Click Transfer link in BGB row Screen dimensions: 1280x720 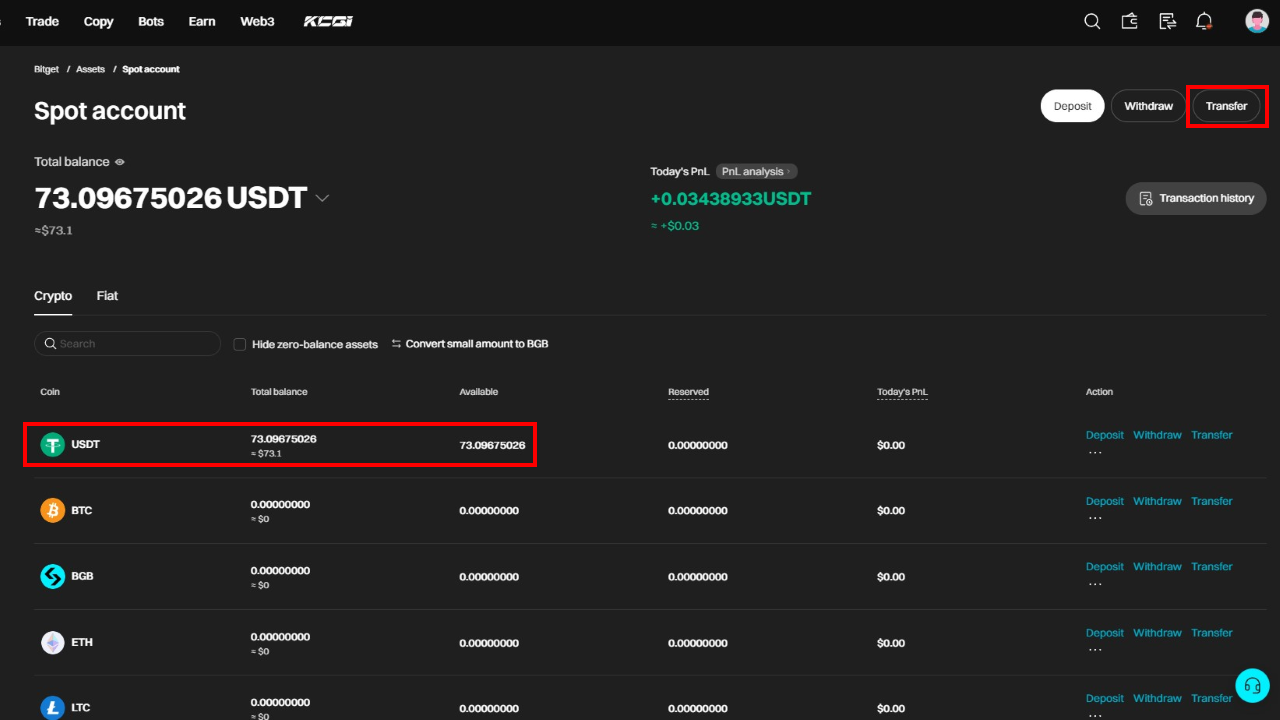click(x=1212, y=567)
